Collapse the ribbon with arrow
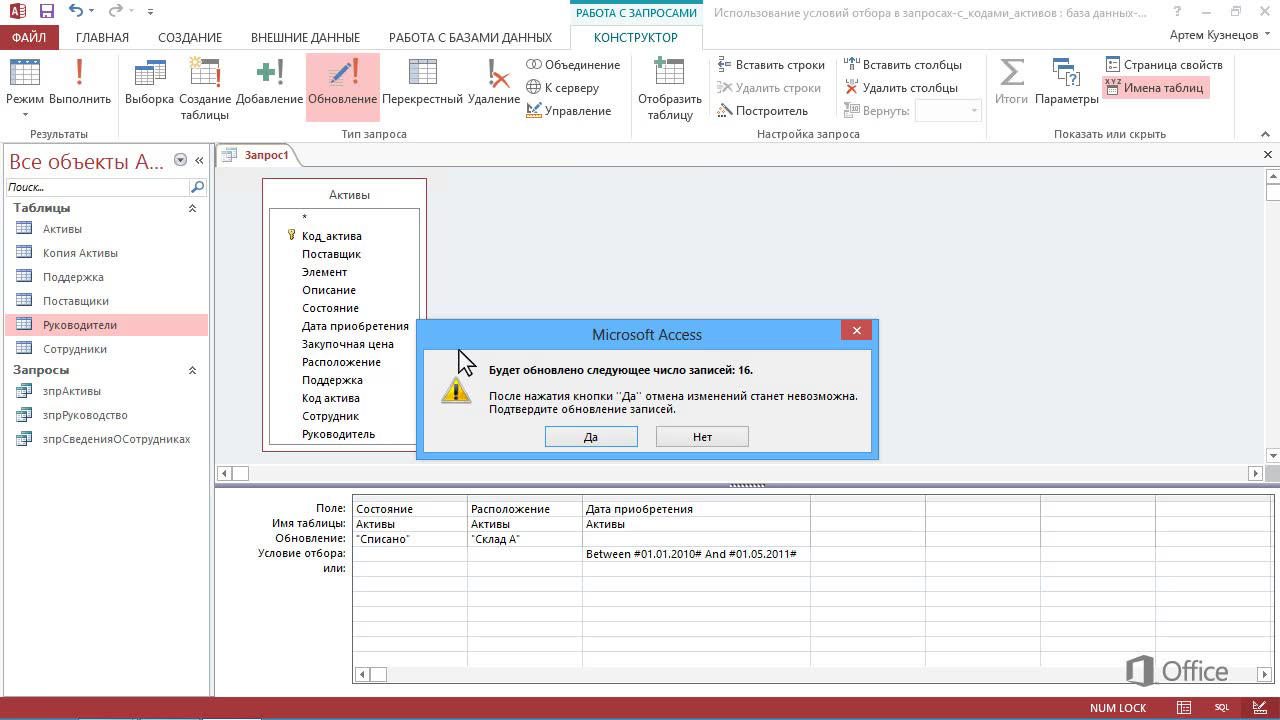The image size is (1280, 720). coord(1264,134)
